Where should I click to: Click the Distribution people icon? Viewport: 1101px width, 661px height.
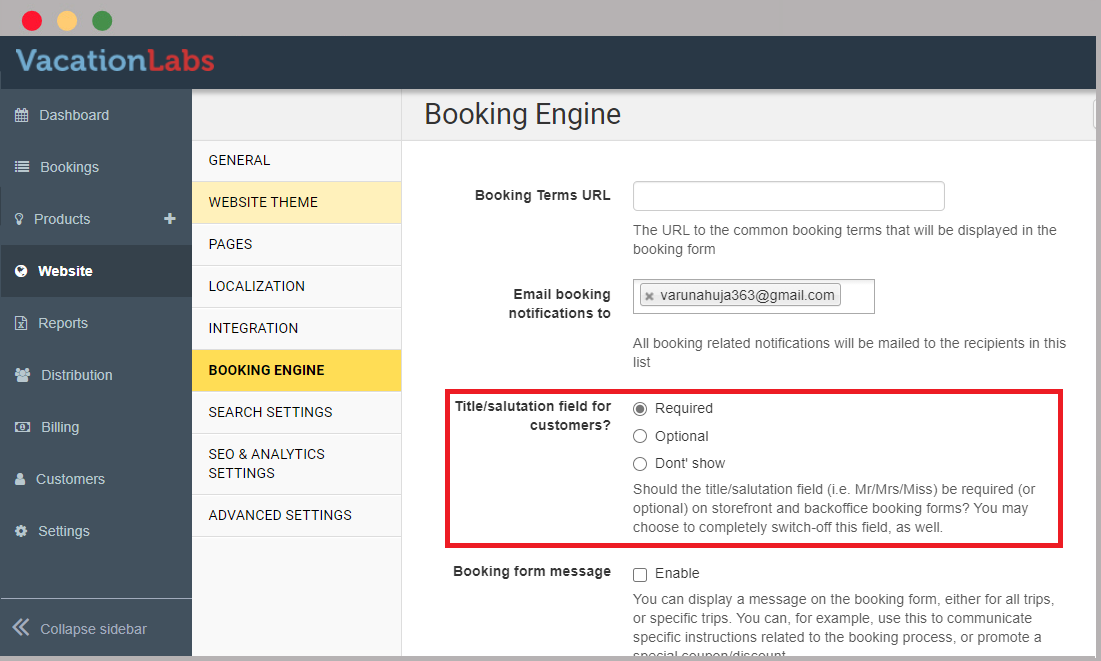tap(22, 375)
